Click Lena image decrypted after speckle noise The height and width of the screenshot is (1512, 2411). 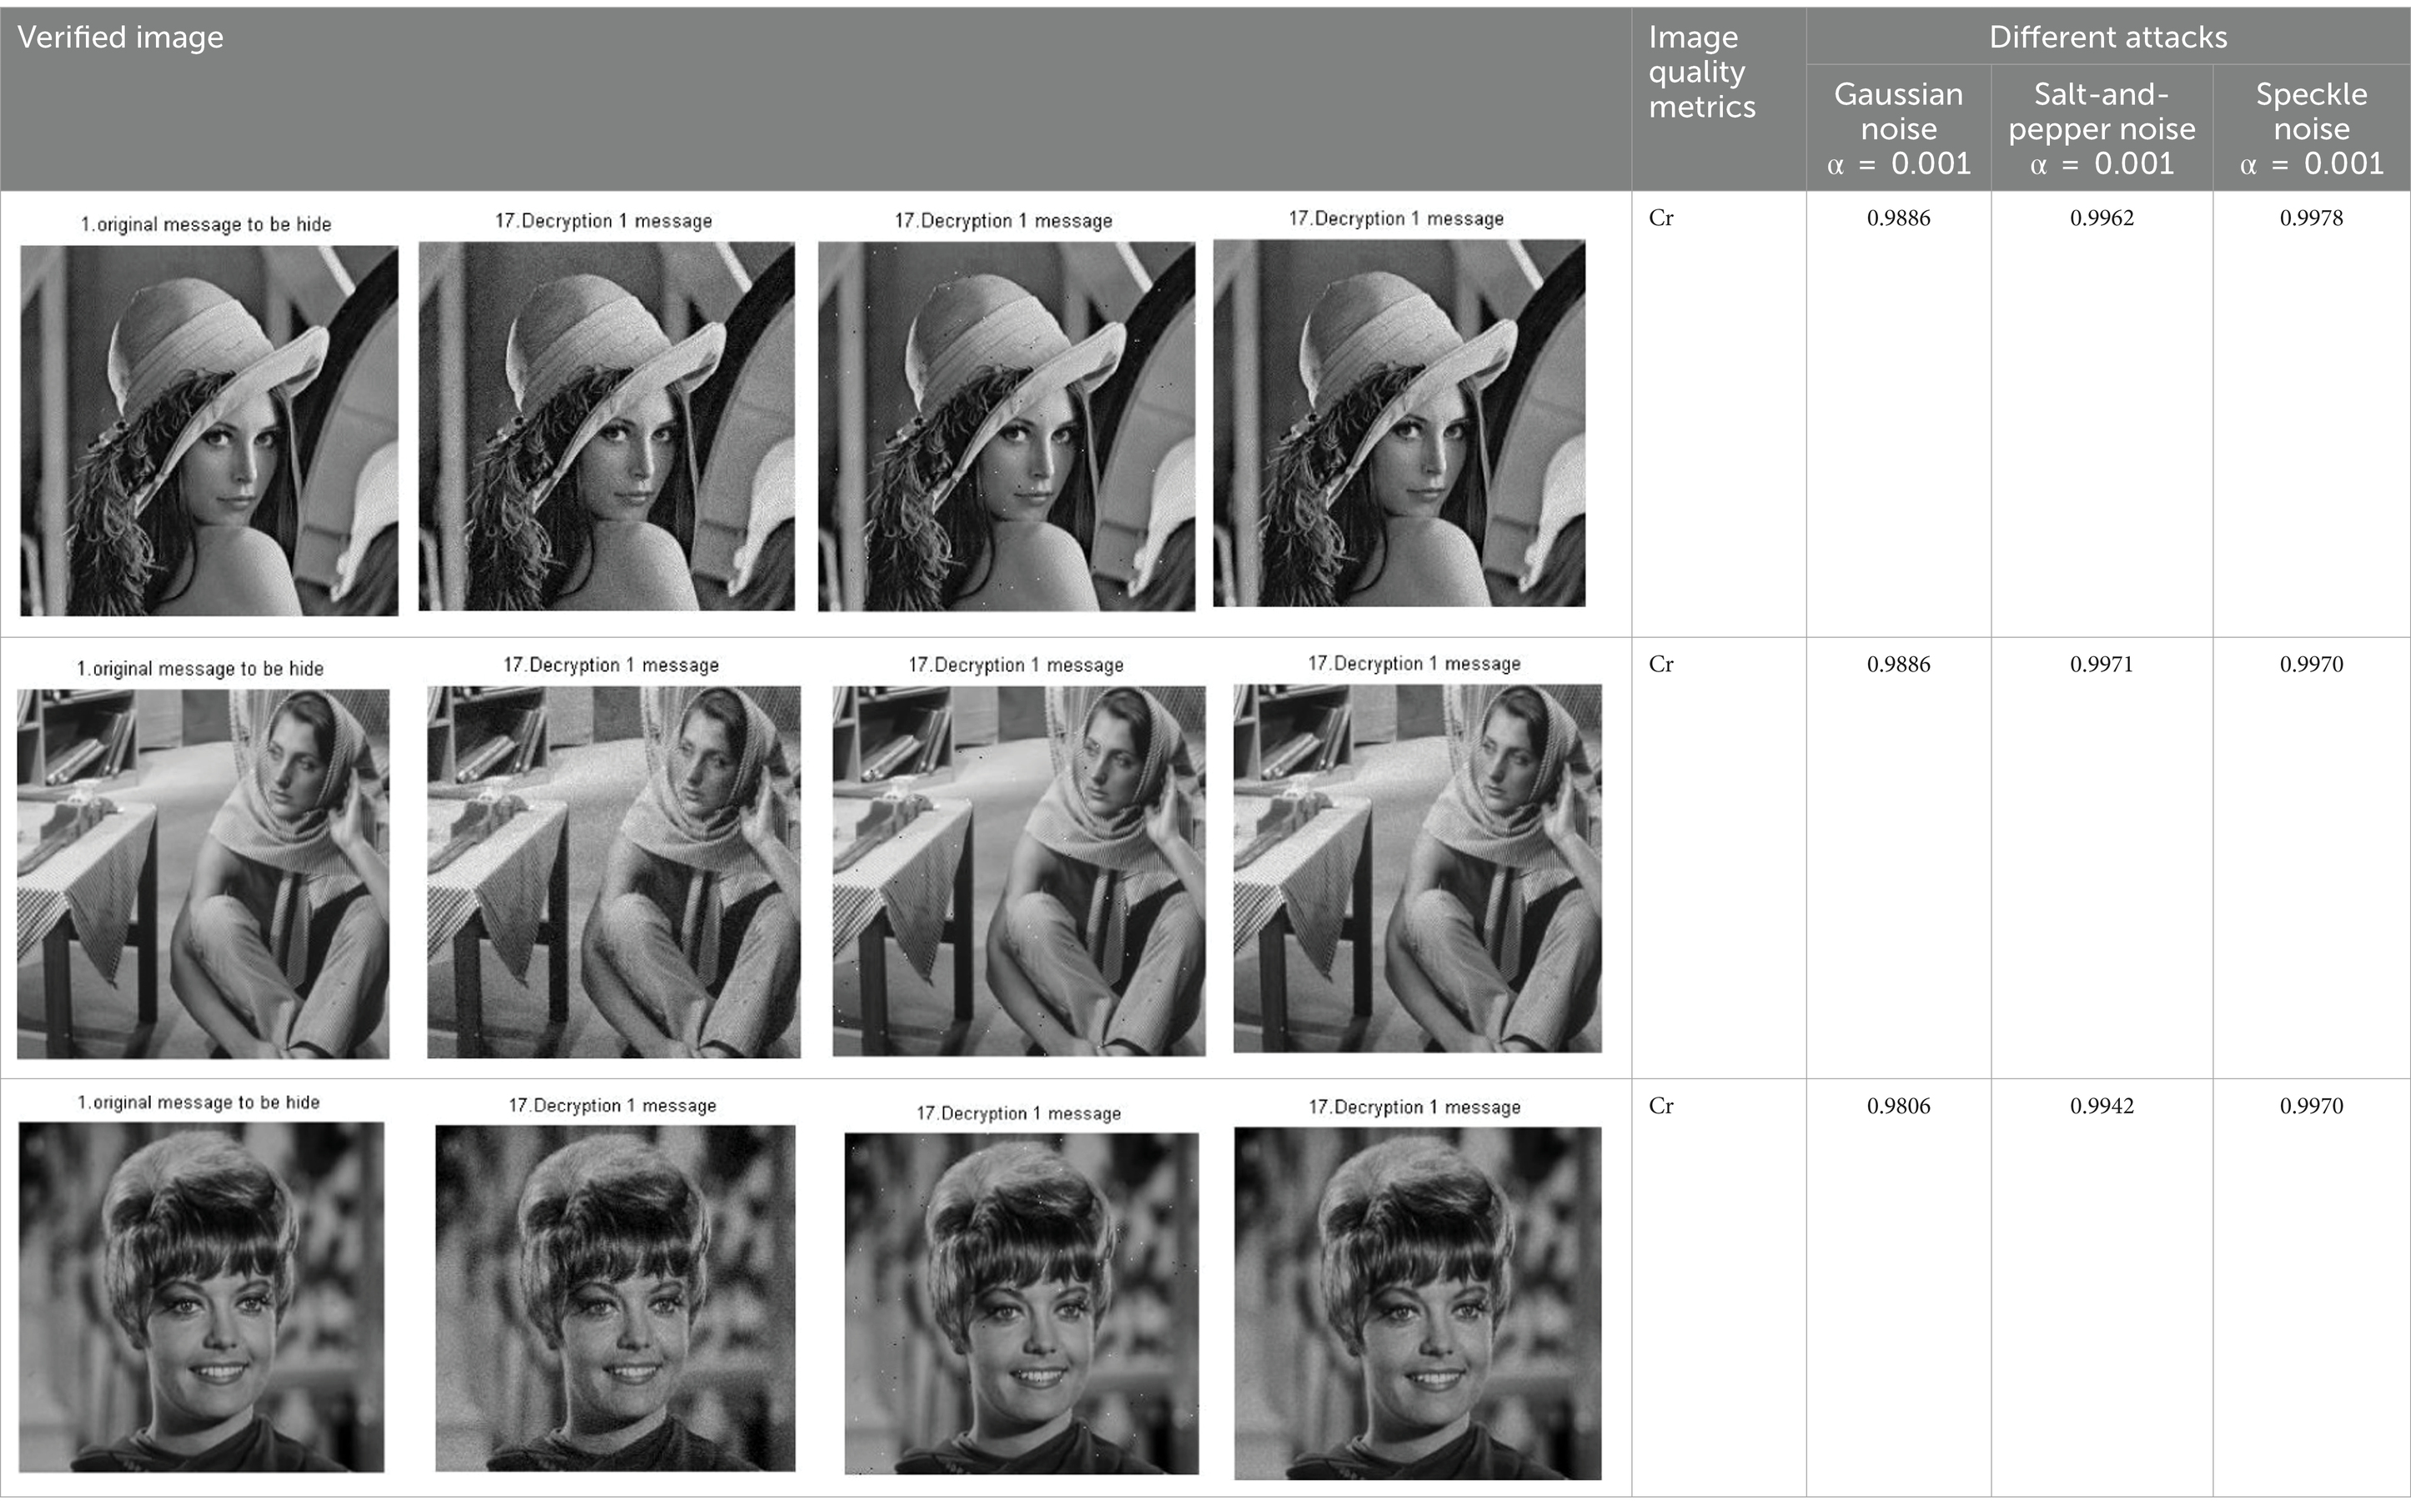(x=1399, y=423)
